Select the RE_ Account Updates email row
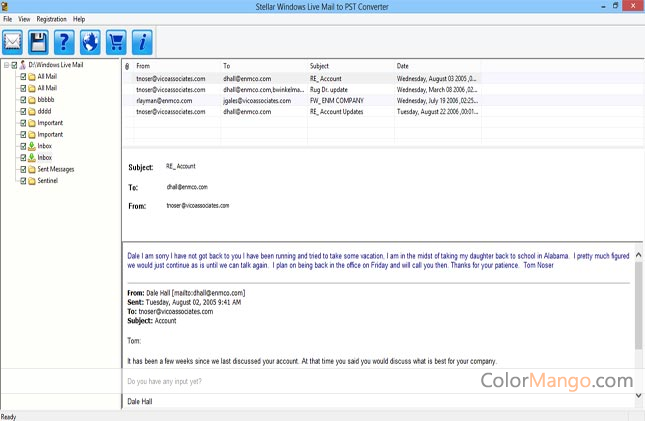This screenshot has height=421, width=645. 302,112
